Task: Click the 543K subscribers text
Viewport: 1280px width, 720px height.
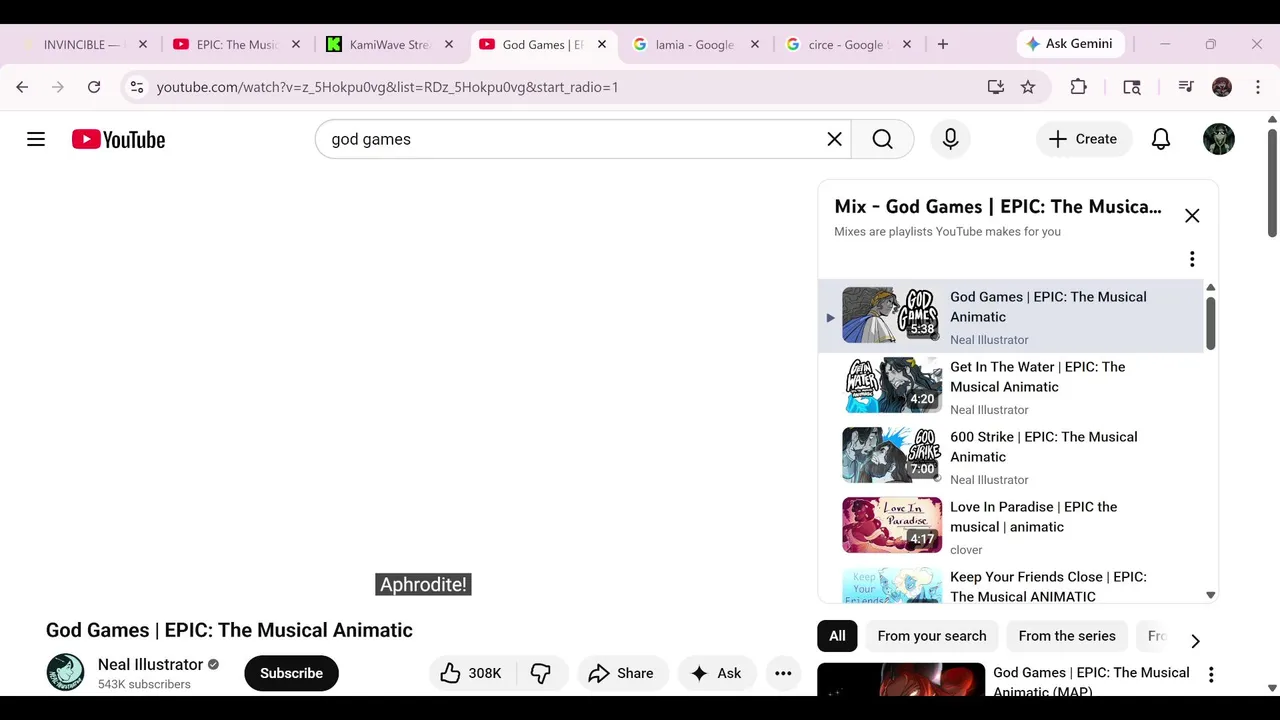Action: (x=144, y=684)
